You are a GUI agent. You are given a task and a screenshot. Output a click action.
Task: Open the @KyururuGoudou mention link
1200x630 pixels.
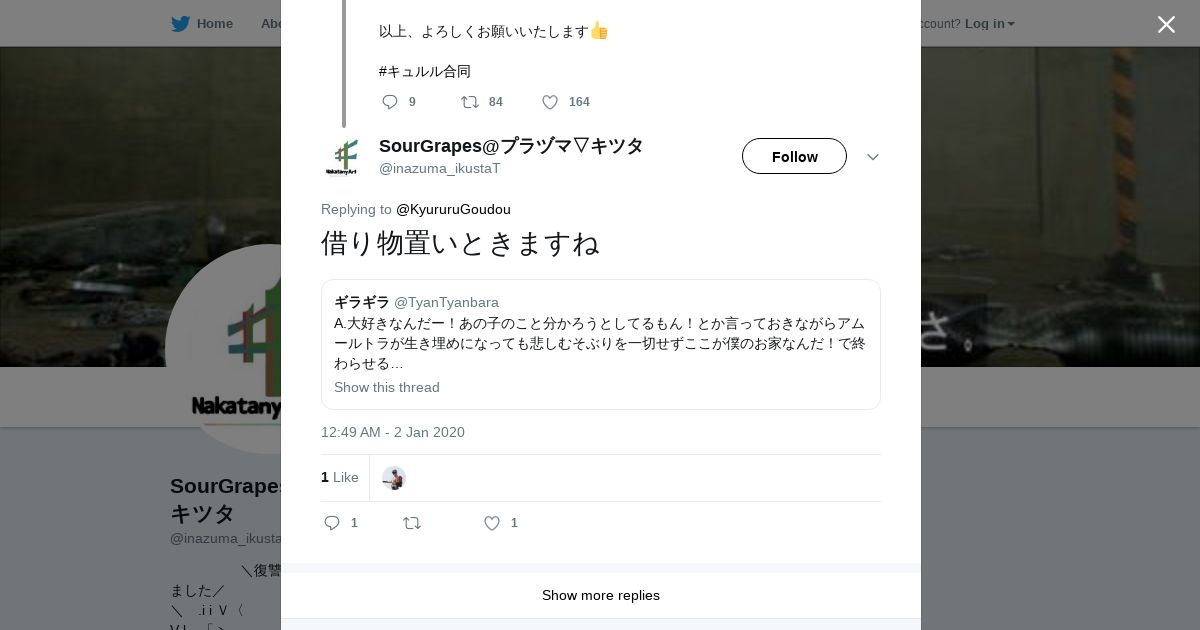point(453,209)
